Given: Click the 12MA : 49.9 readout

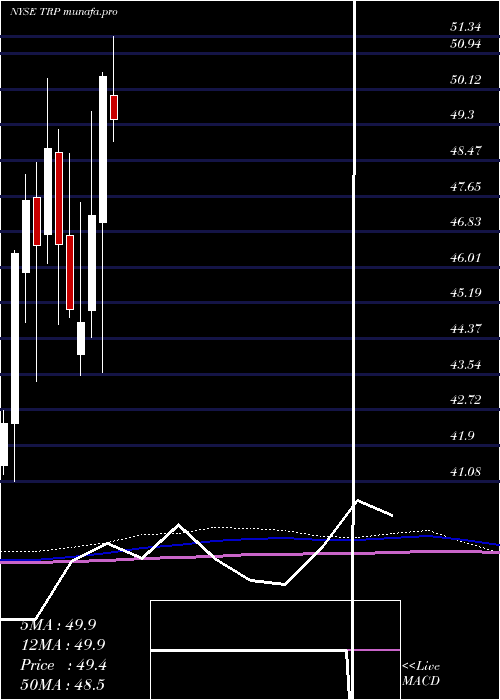Looking at the screenshot, I should [x=63, y=645].
